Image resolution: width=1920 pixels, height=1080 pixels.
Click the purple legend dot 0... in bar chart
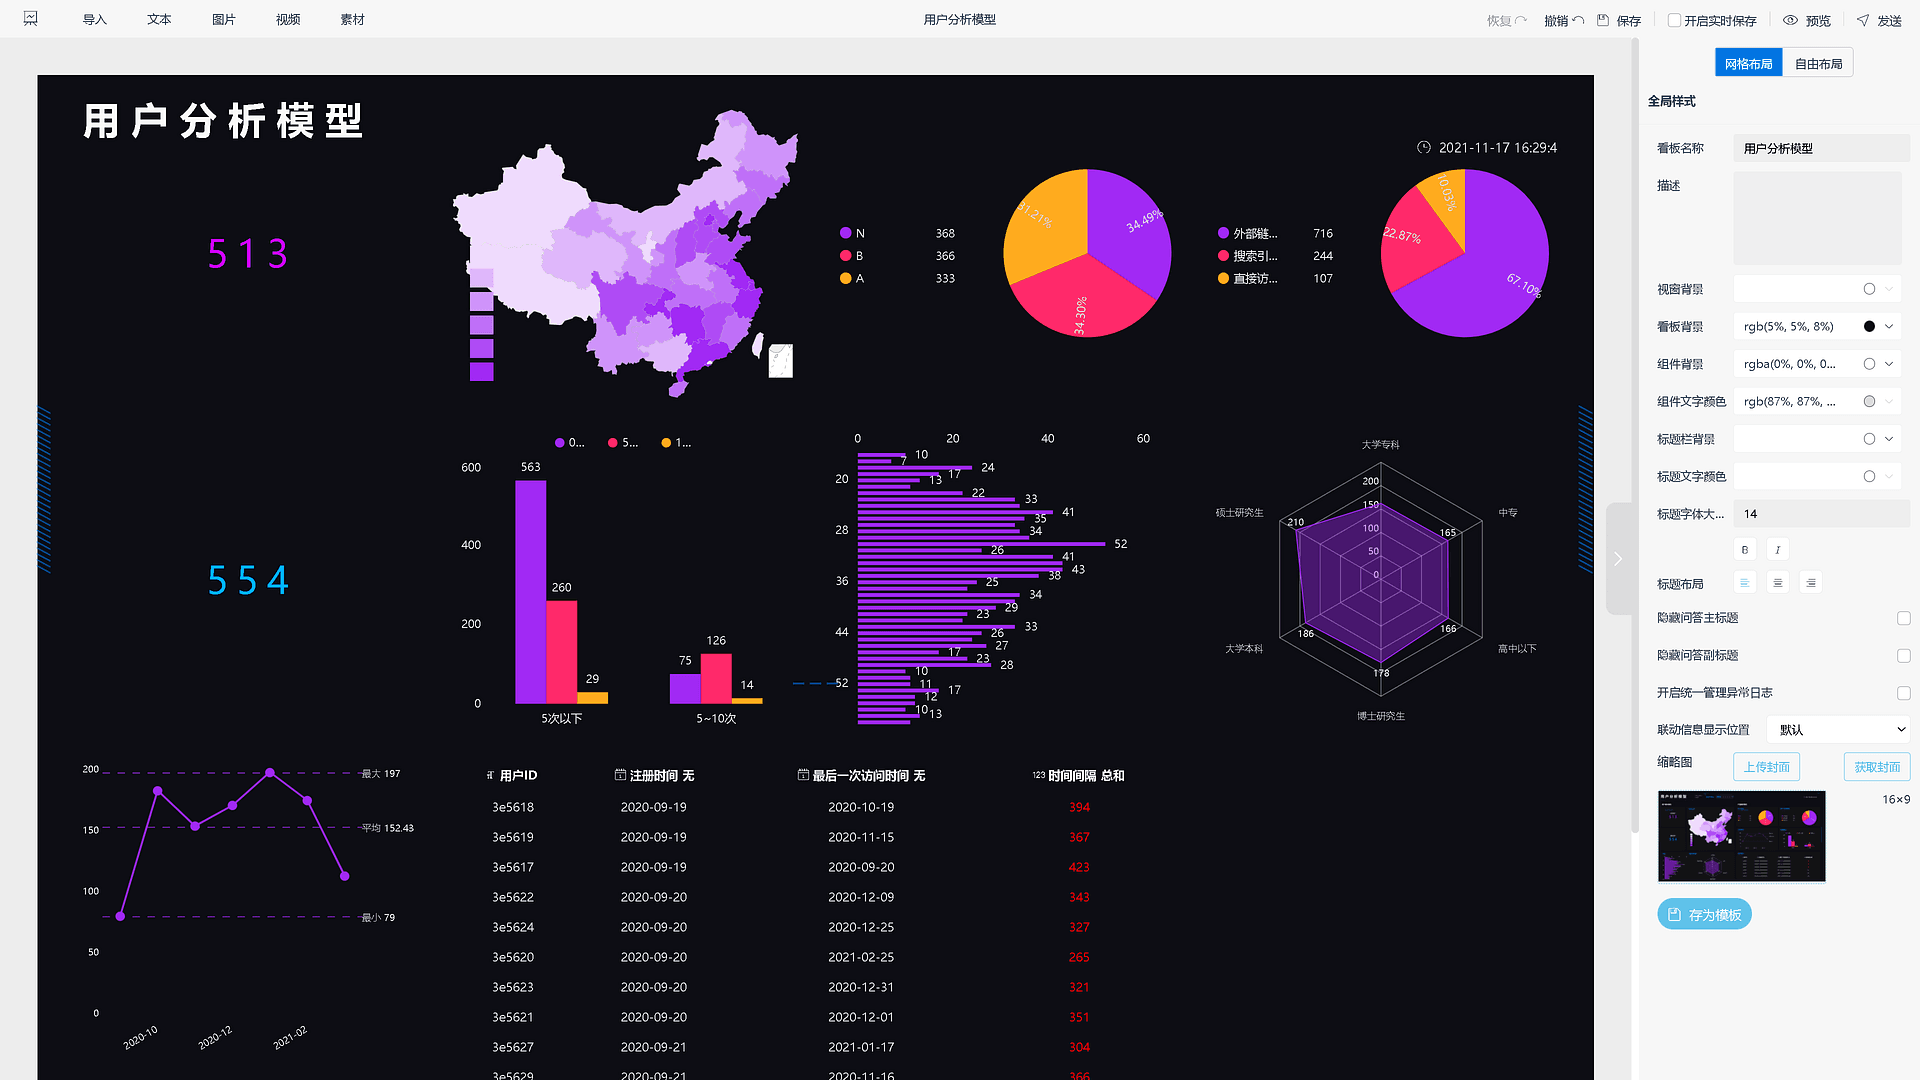pos(560,443)
